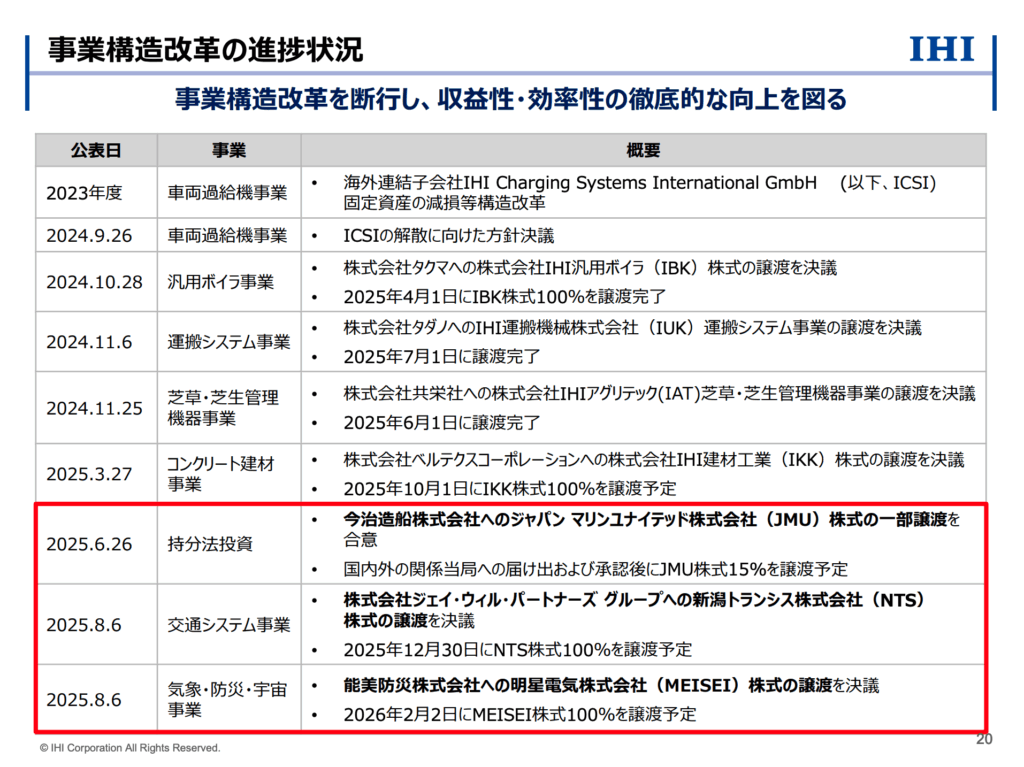Click the 運搬システム事業 cell
This screenshot has width=1024, height=767.
[229, 342]
